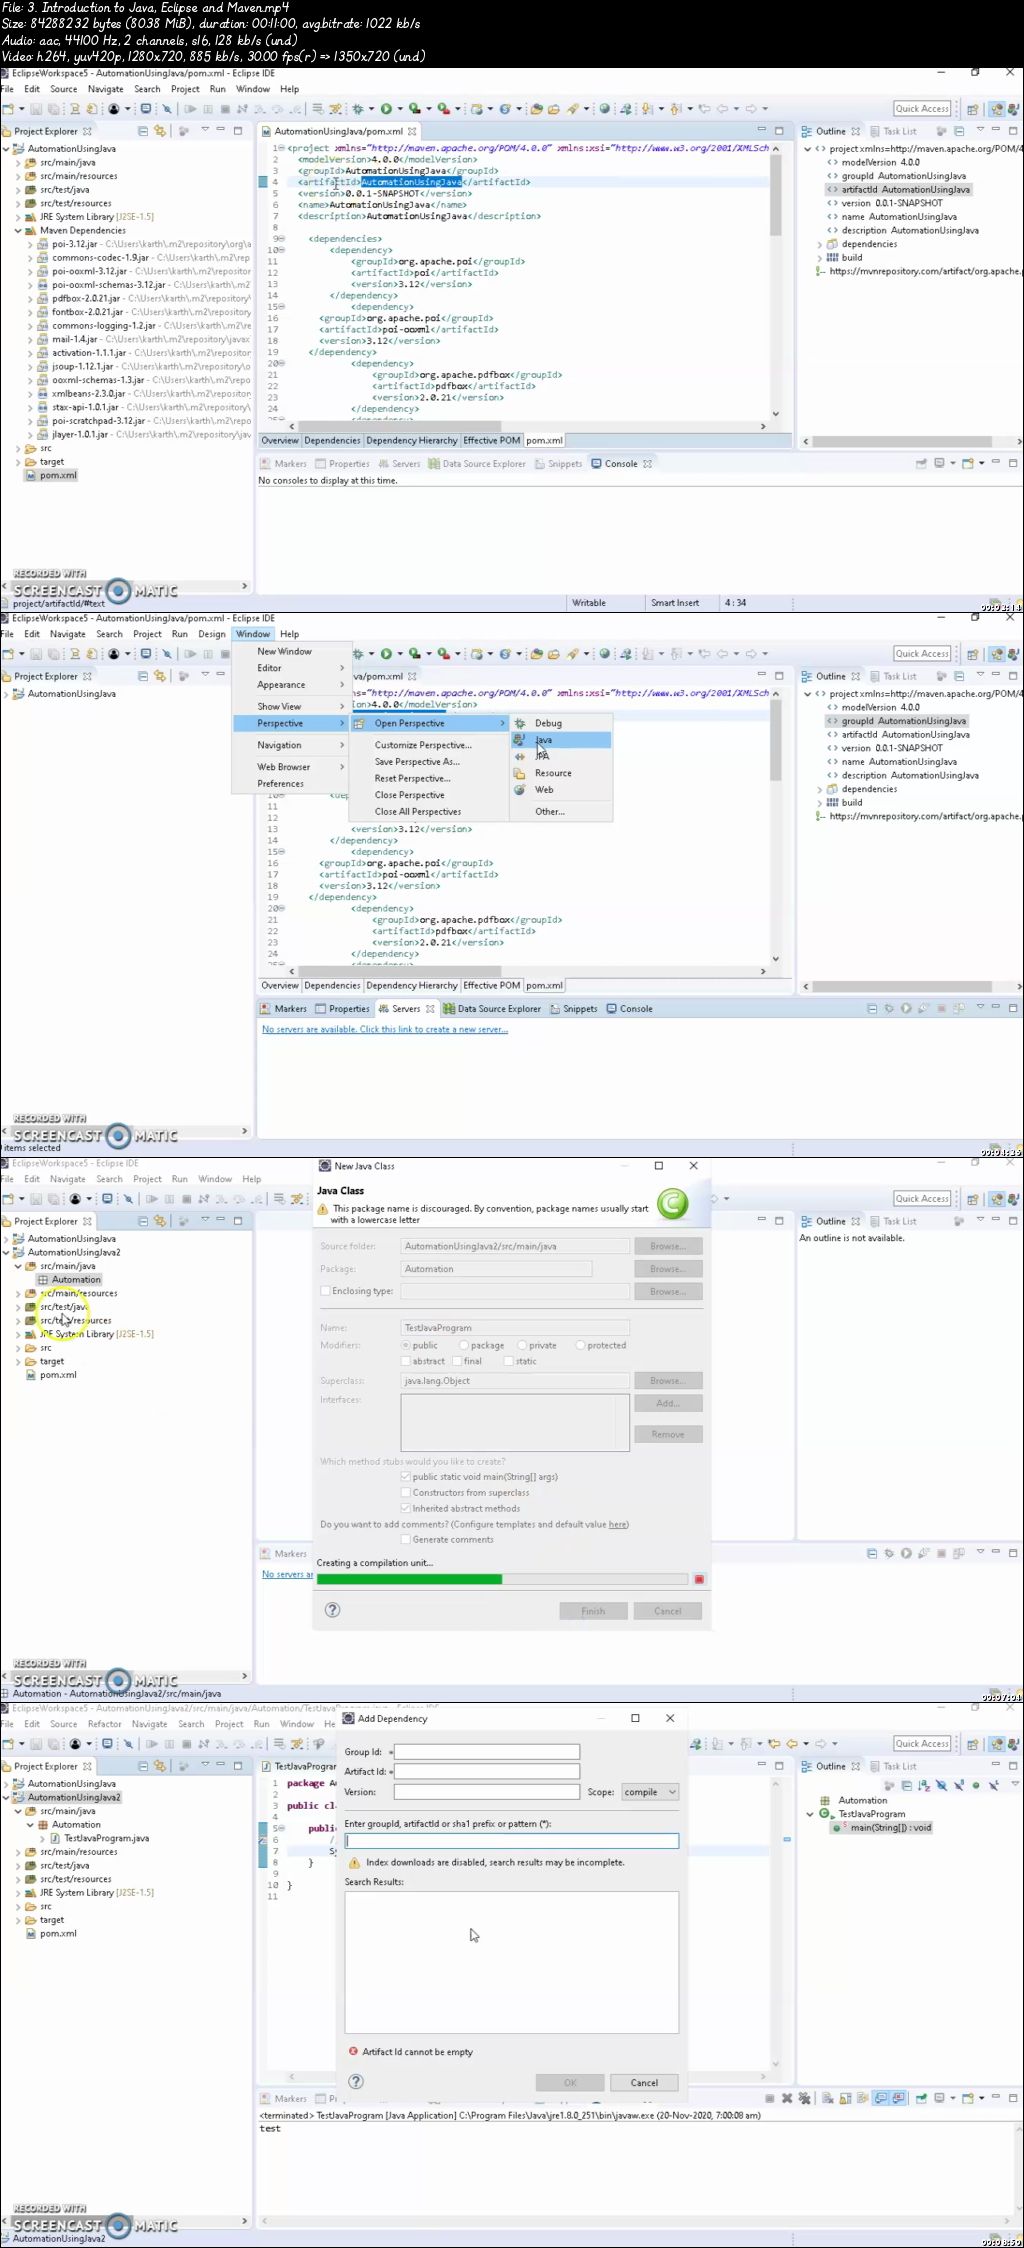Click the package warning icon in New Java Class
Screen dimensions: 1024x2248
pyautogui.click(x=323, y=1209)
